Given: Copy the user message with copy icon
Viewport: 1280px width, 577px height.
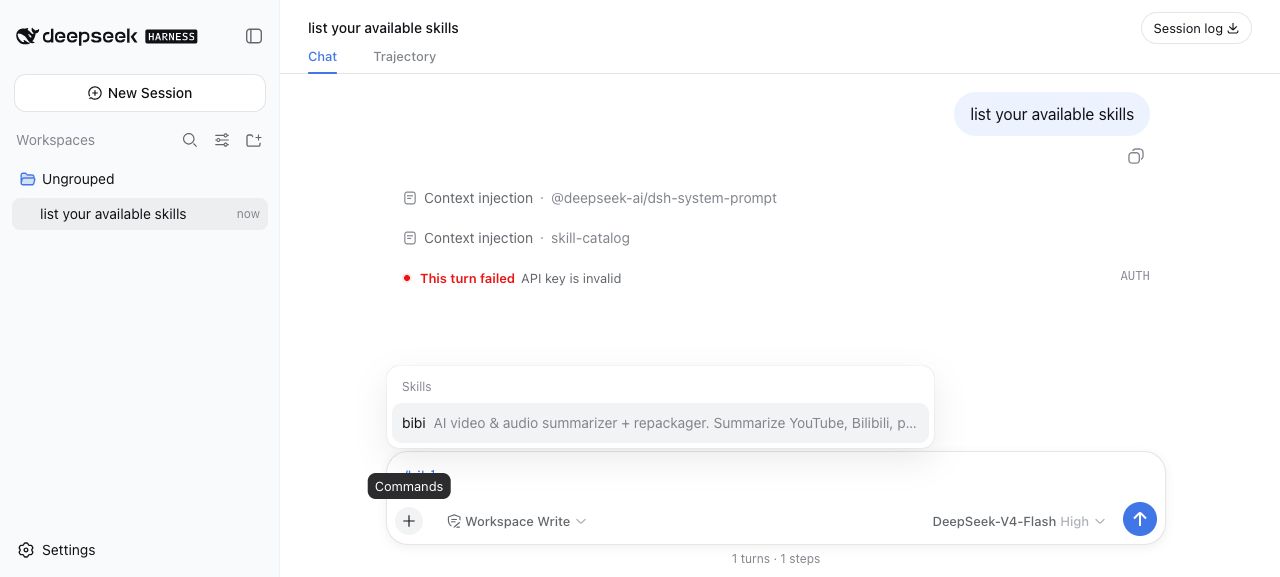Looking at the screenshot, I should tap(1136, 156).
